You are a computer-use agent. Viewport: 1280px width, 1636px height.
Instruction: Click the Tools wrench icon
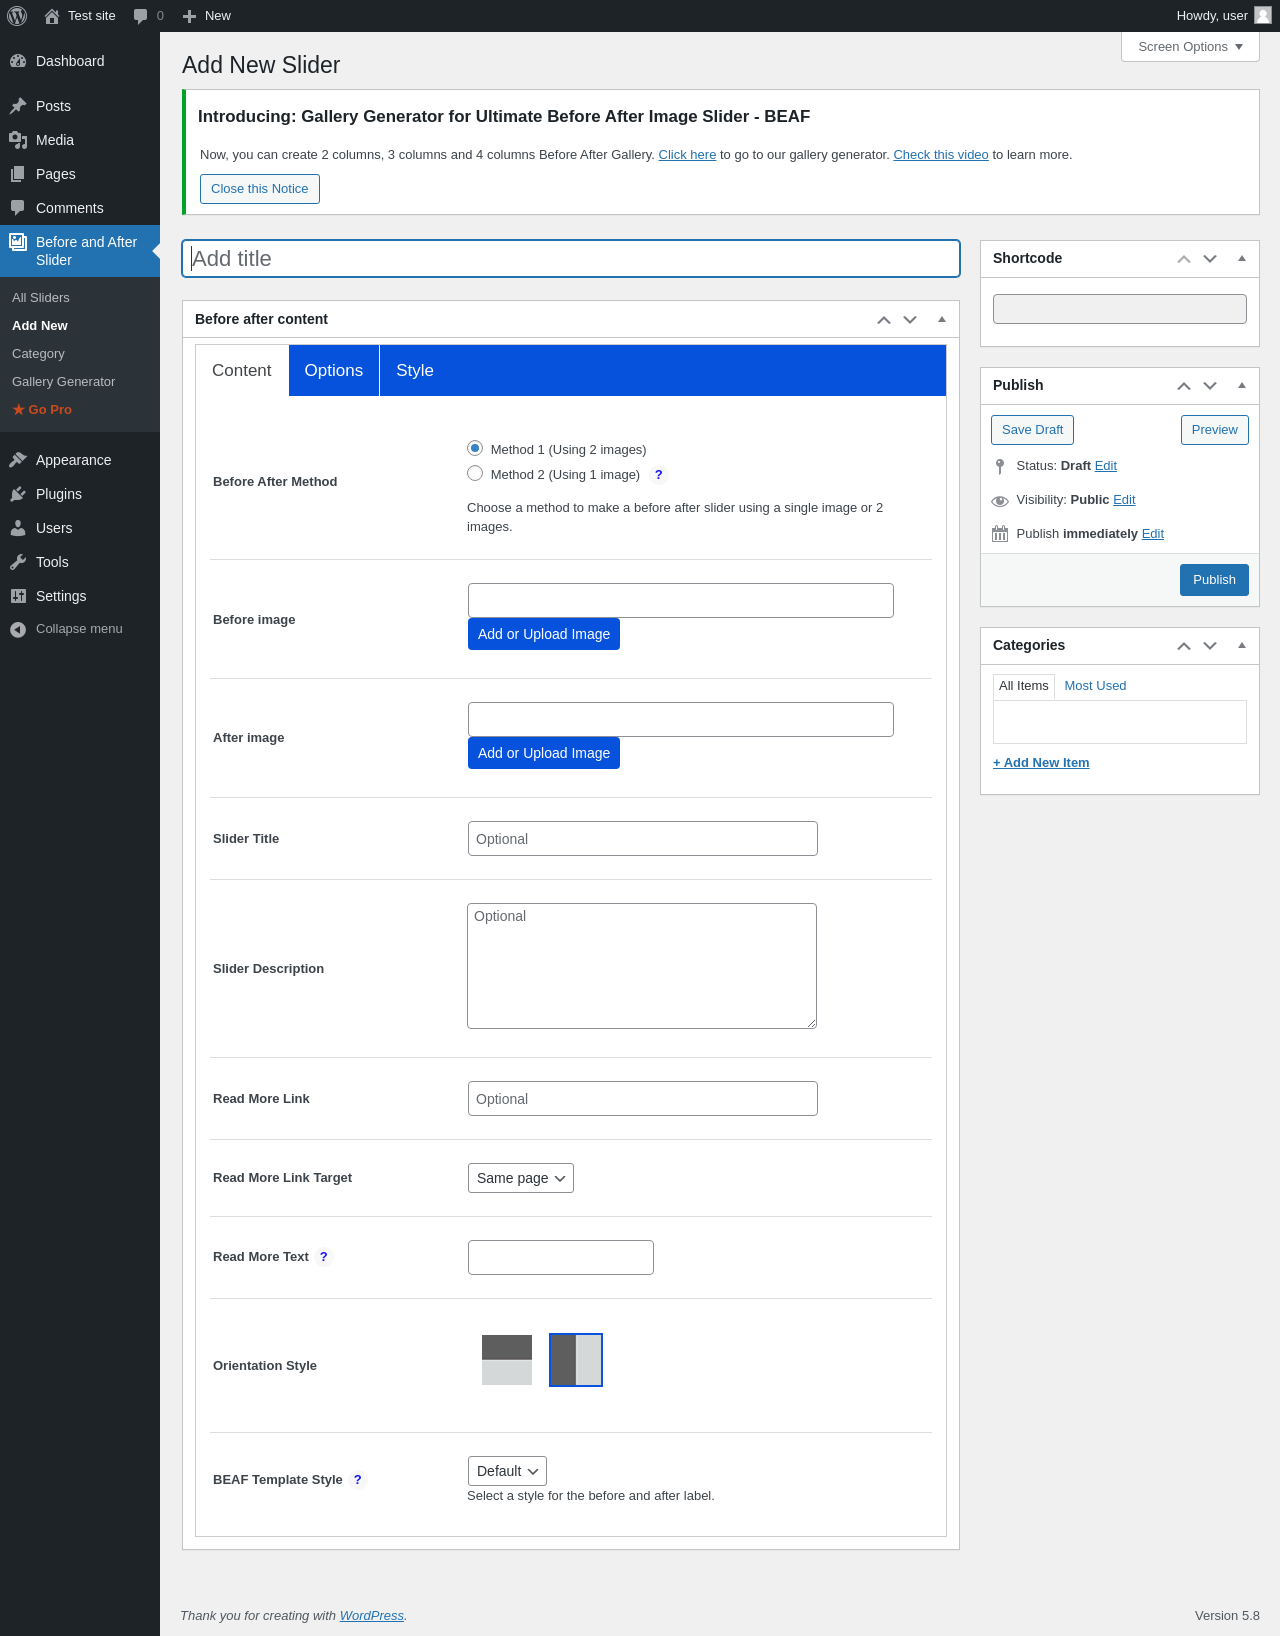tap(18, 562)
